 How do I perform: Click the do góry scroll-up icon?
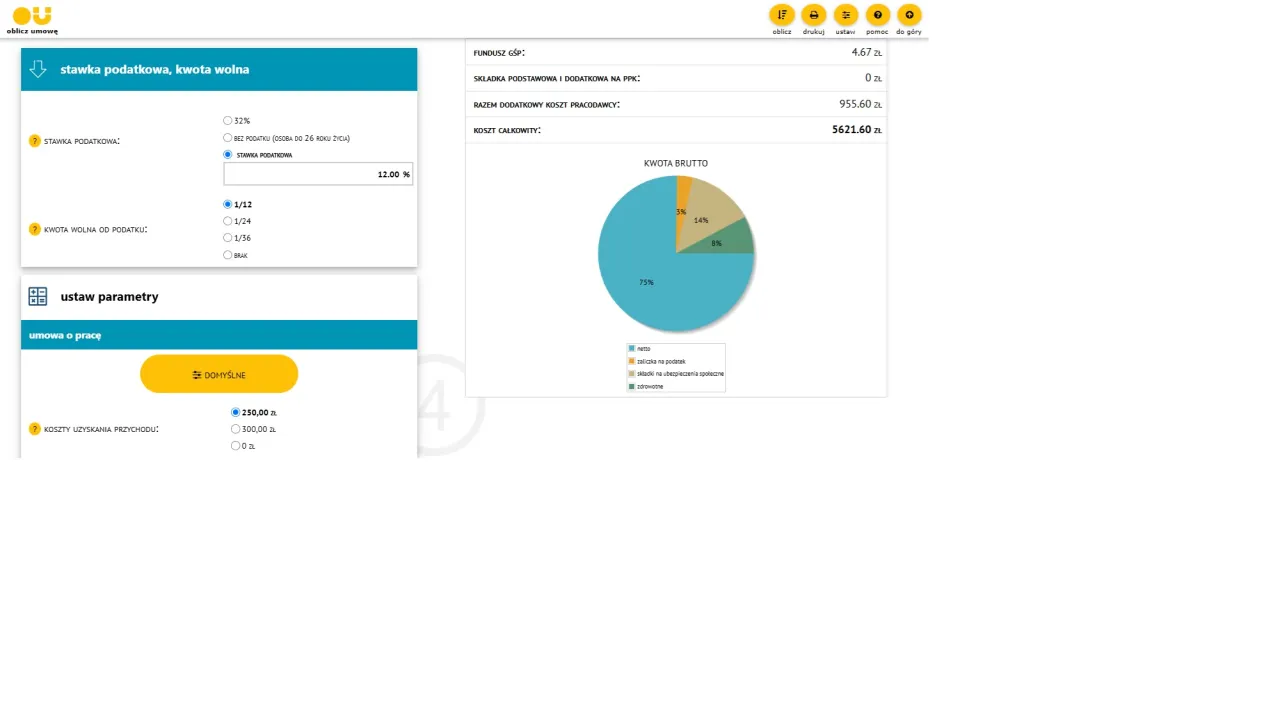click(908, 15)
